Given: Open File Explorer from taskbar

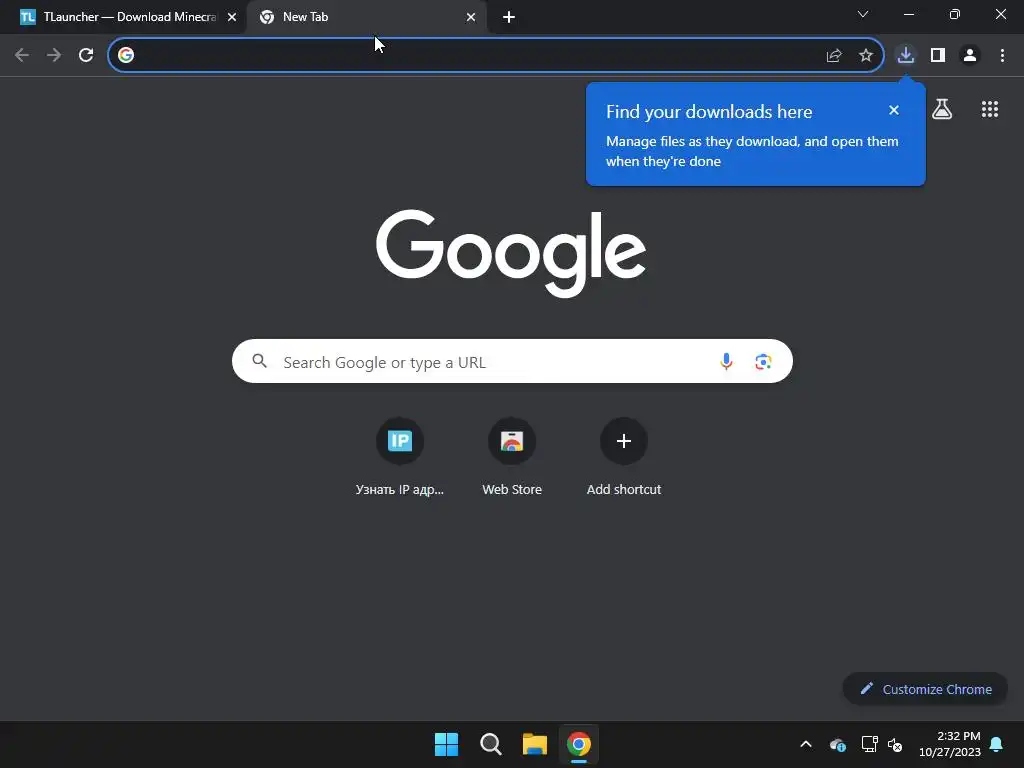Looking at the screenshot, I should (x=535, y=744).
